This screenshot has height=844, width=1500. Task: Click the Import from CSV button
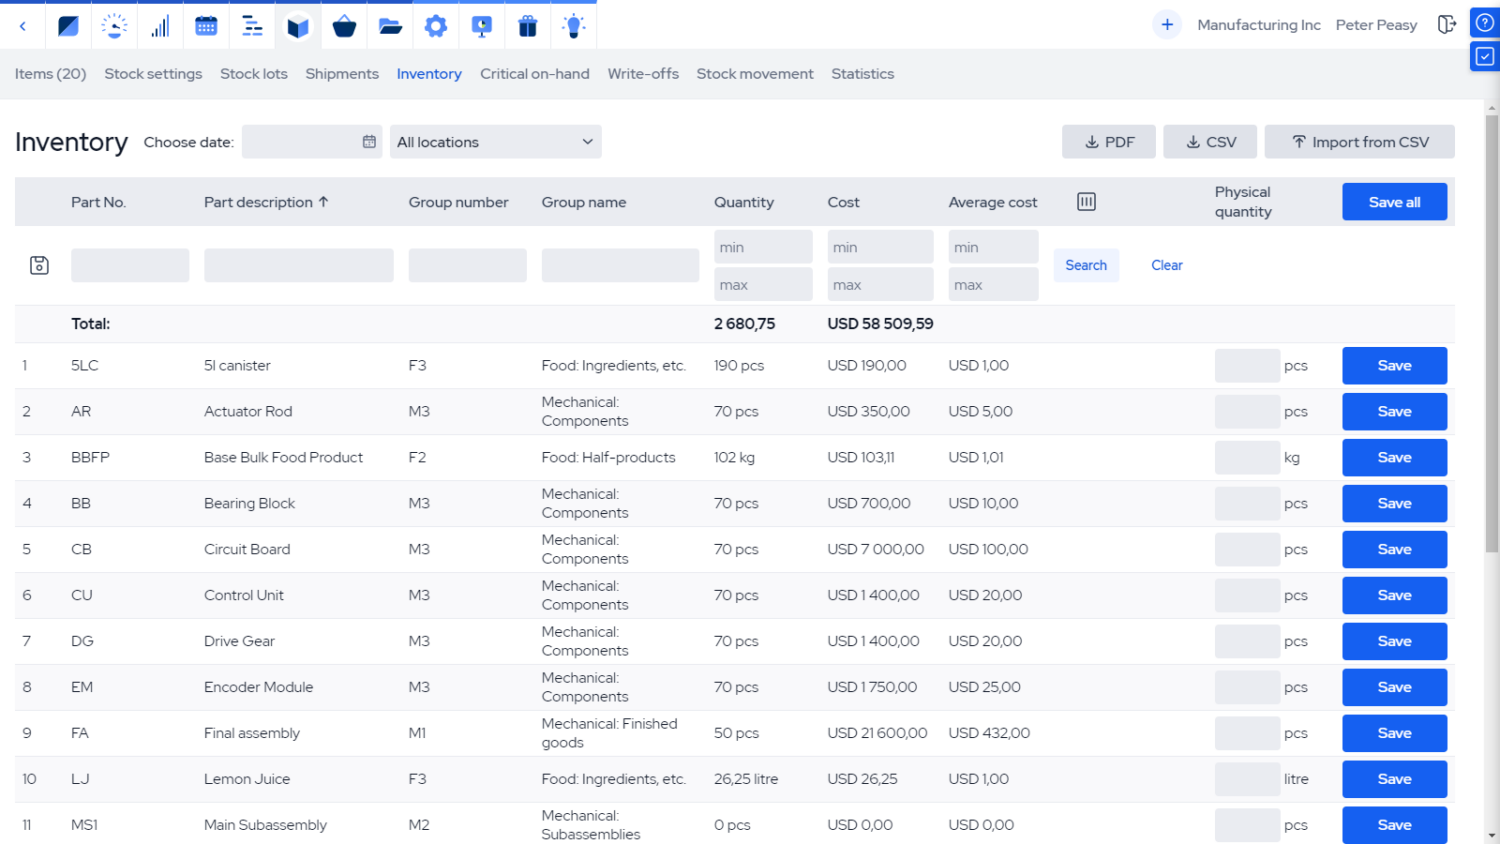coord(1360,141)
